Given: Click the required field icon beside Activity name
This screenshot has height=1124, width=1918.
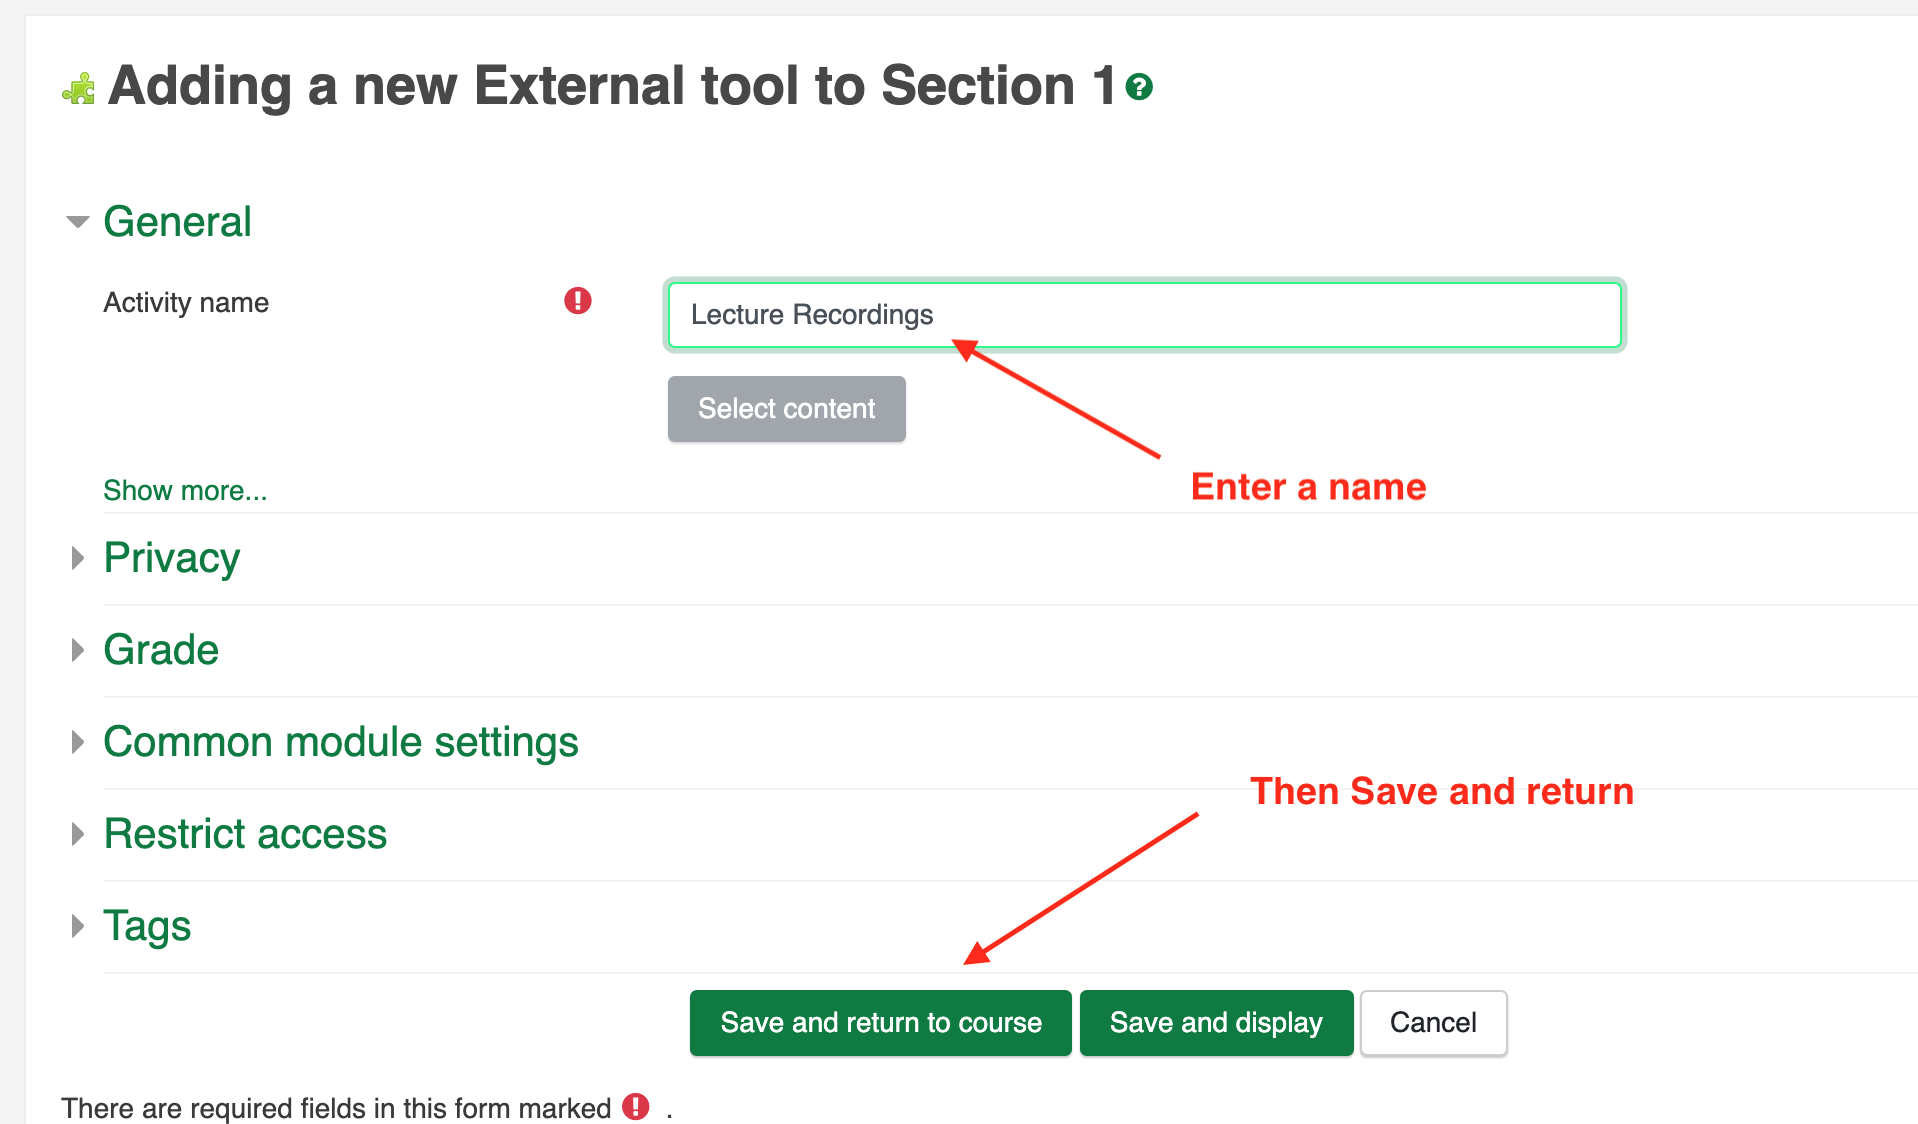Looking at the screenshot, I should pyautogui.click(x=578, y=300).
